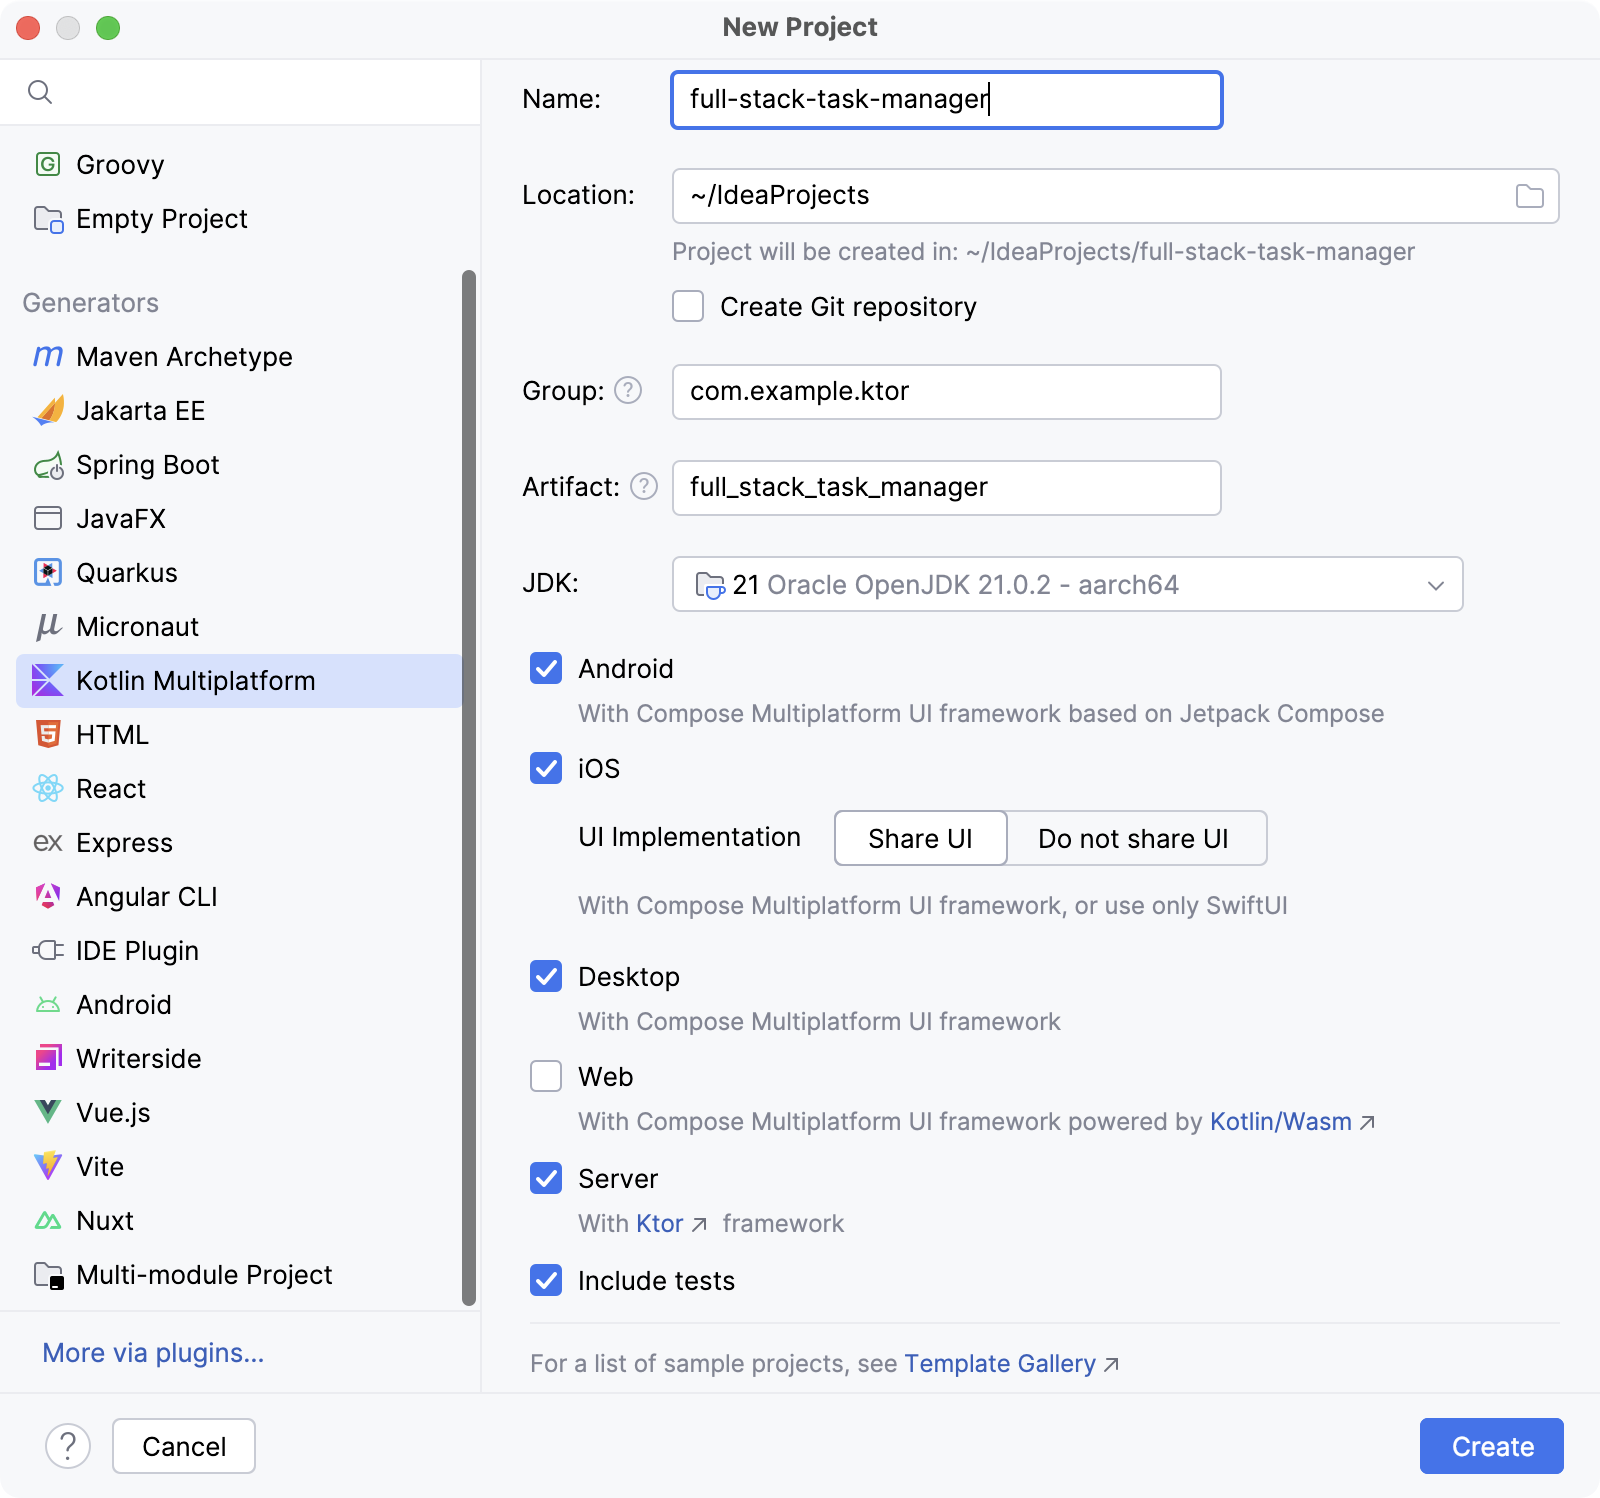Click the JavaFX icon
The height and width of the screenshot is (1498, 1600).
pos(48,518)
